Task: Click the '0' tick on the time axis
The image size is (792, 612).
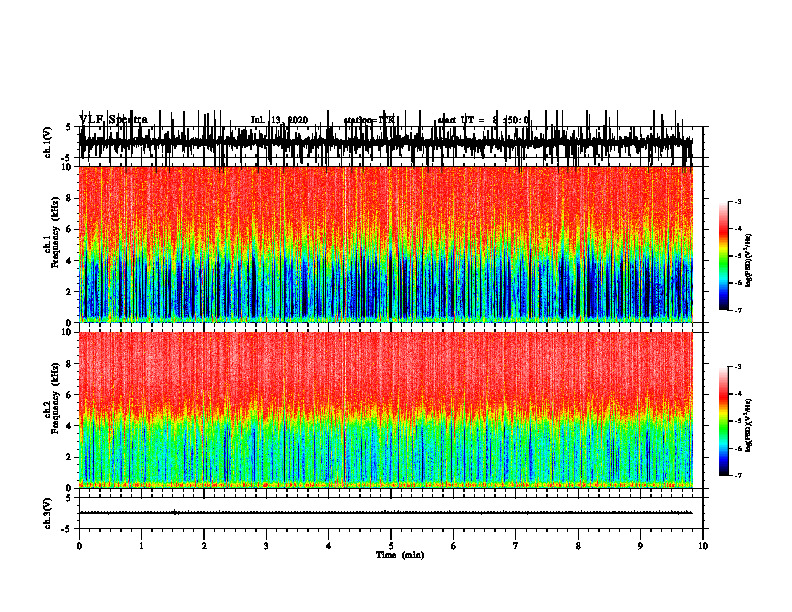Action: (x=79, y=546)
